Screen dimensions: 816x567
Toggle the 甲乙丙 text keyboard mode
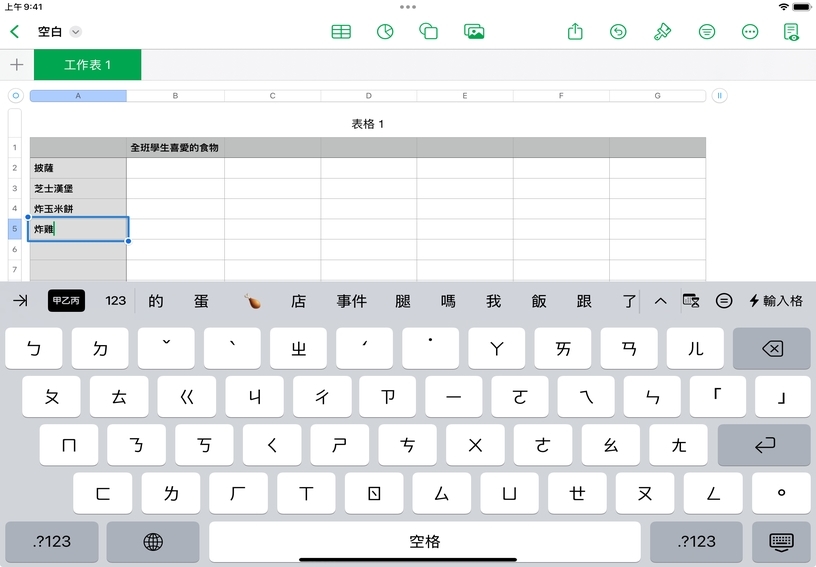(x=66, y=301)
